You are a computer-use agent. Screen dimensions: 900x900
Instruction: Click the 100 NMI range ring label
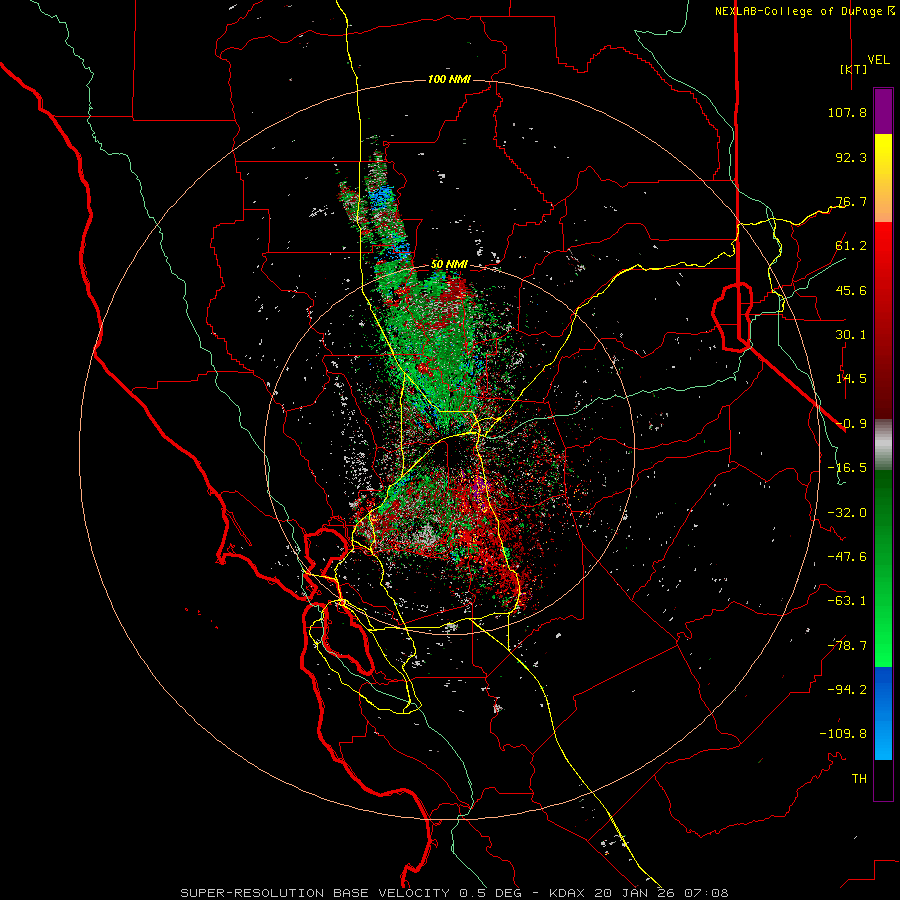pyautogui.click(x=449, y=79)
